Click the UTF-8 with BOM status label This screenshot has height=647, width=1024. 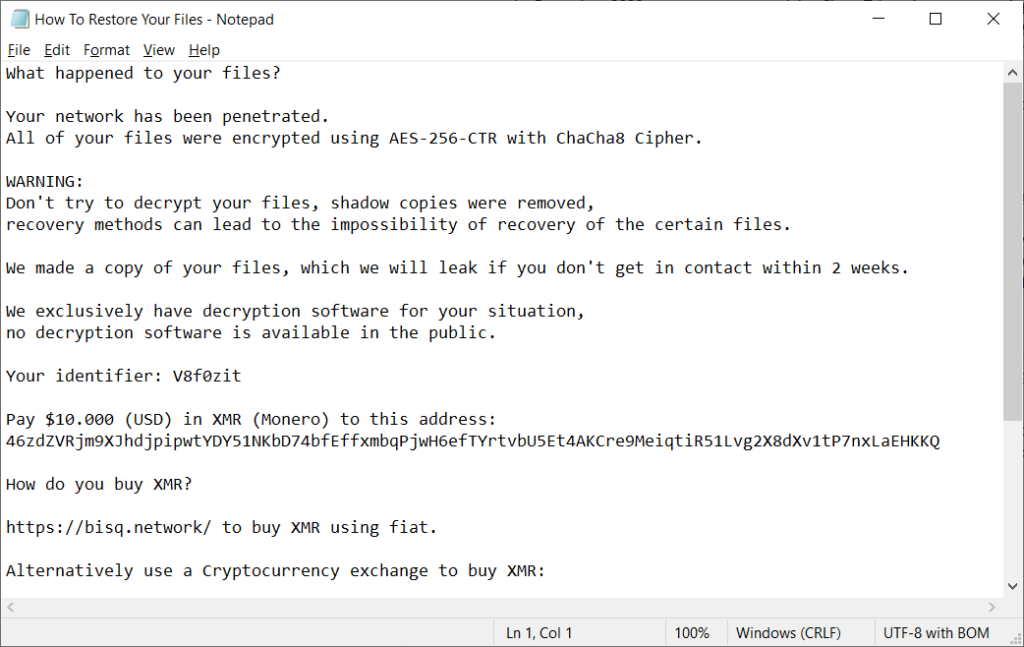pos(936,633)
